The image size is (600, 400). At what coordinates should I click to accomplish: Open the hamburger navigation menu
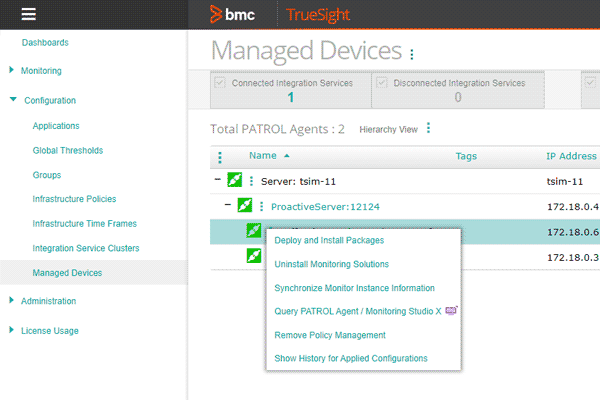point(29,14)
